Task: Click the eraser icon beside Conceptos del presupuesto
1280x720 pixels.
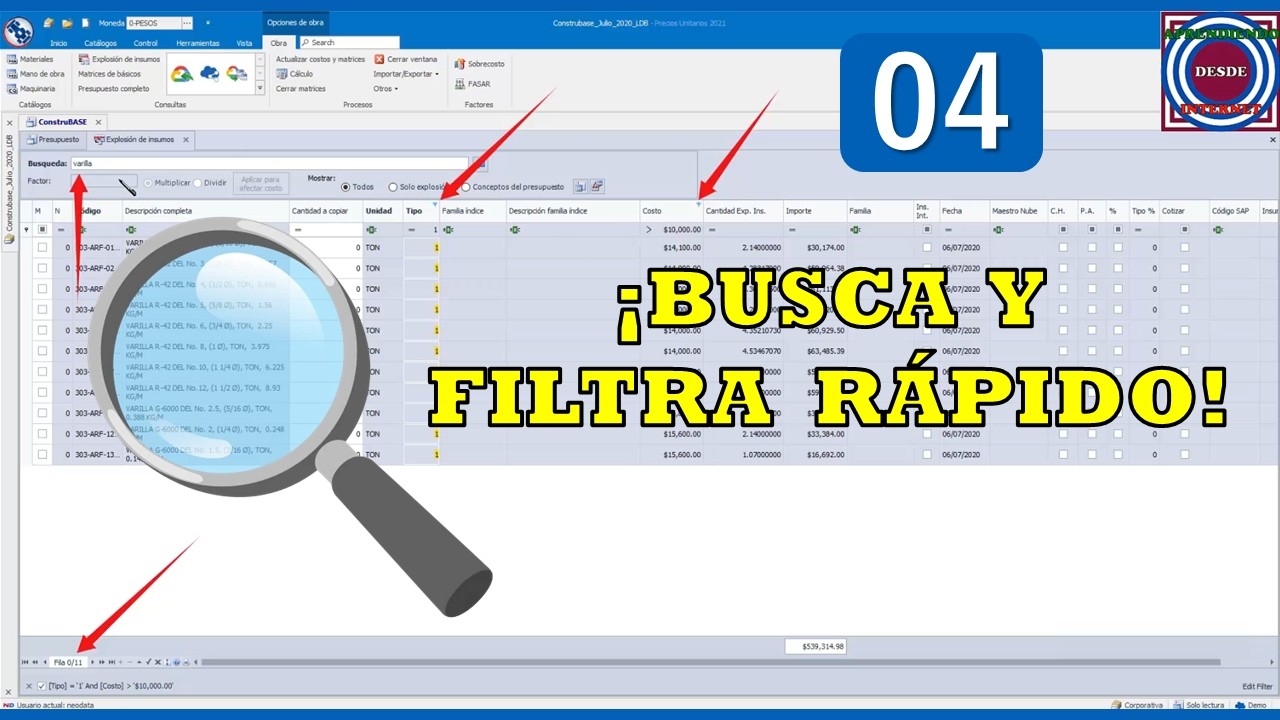Action: pyautogui.click(x=597, y=186)
